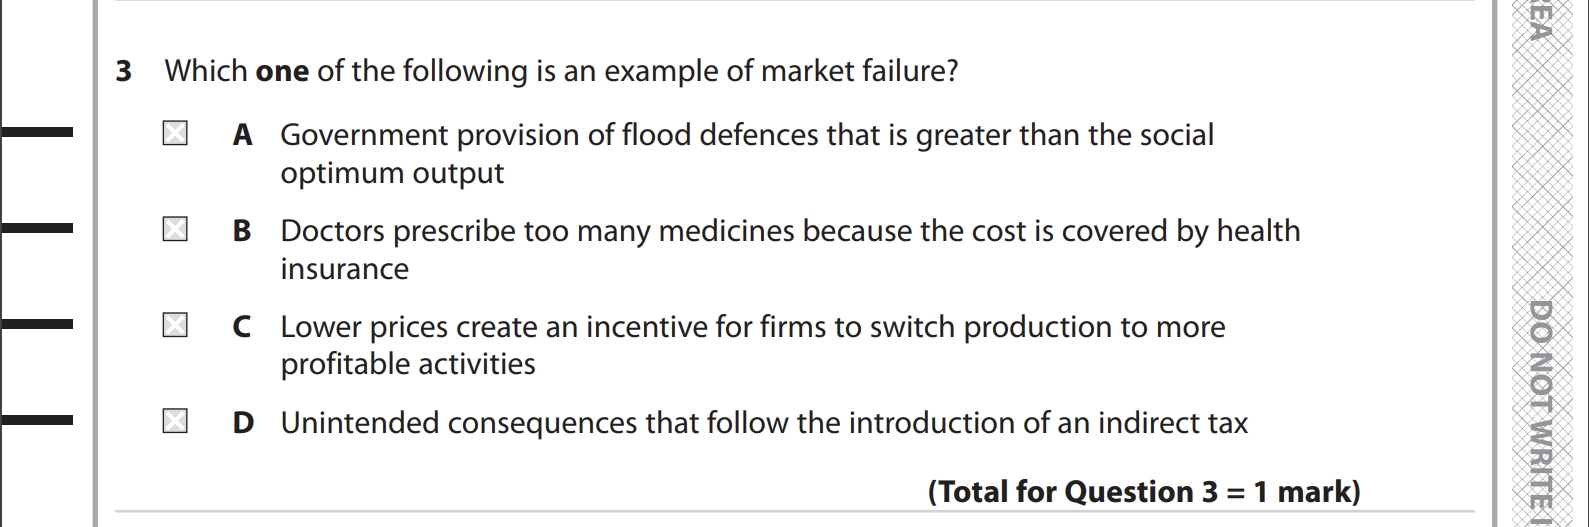1589x527 pixels.
Task: Click the bold word "one" in question
Action: (282, 72)
